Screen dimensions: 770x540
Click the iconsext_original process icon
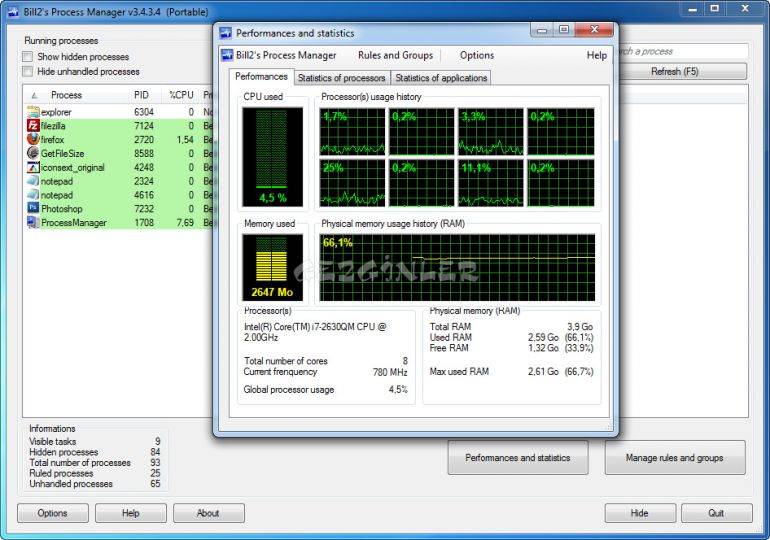tap(33, 167)
